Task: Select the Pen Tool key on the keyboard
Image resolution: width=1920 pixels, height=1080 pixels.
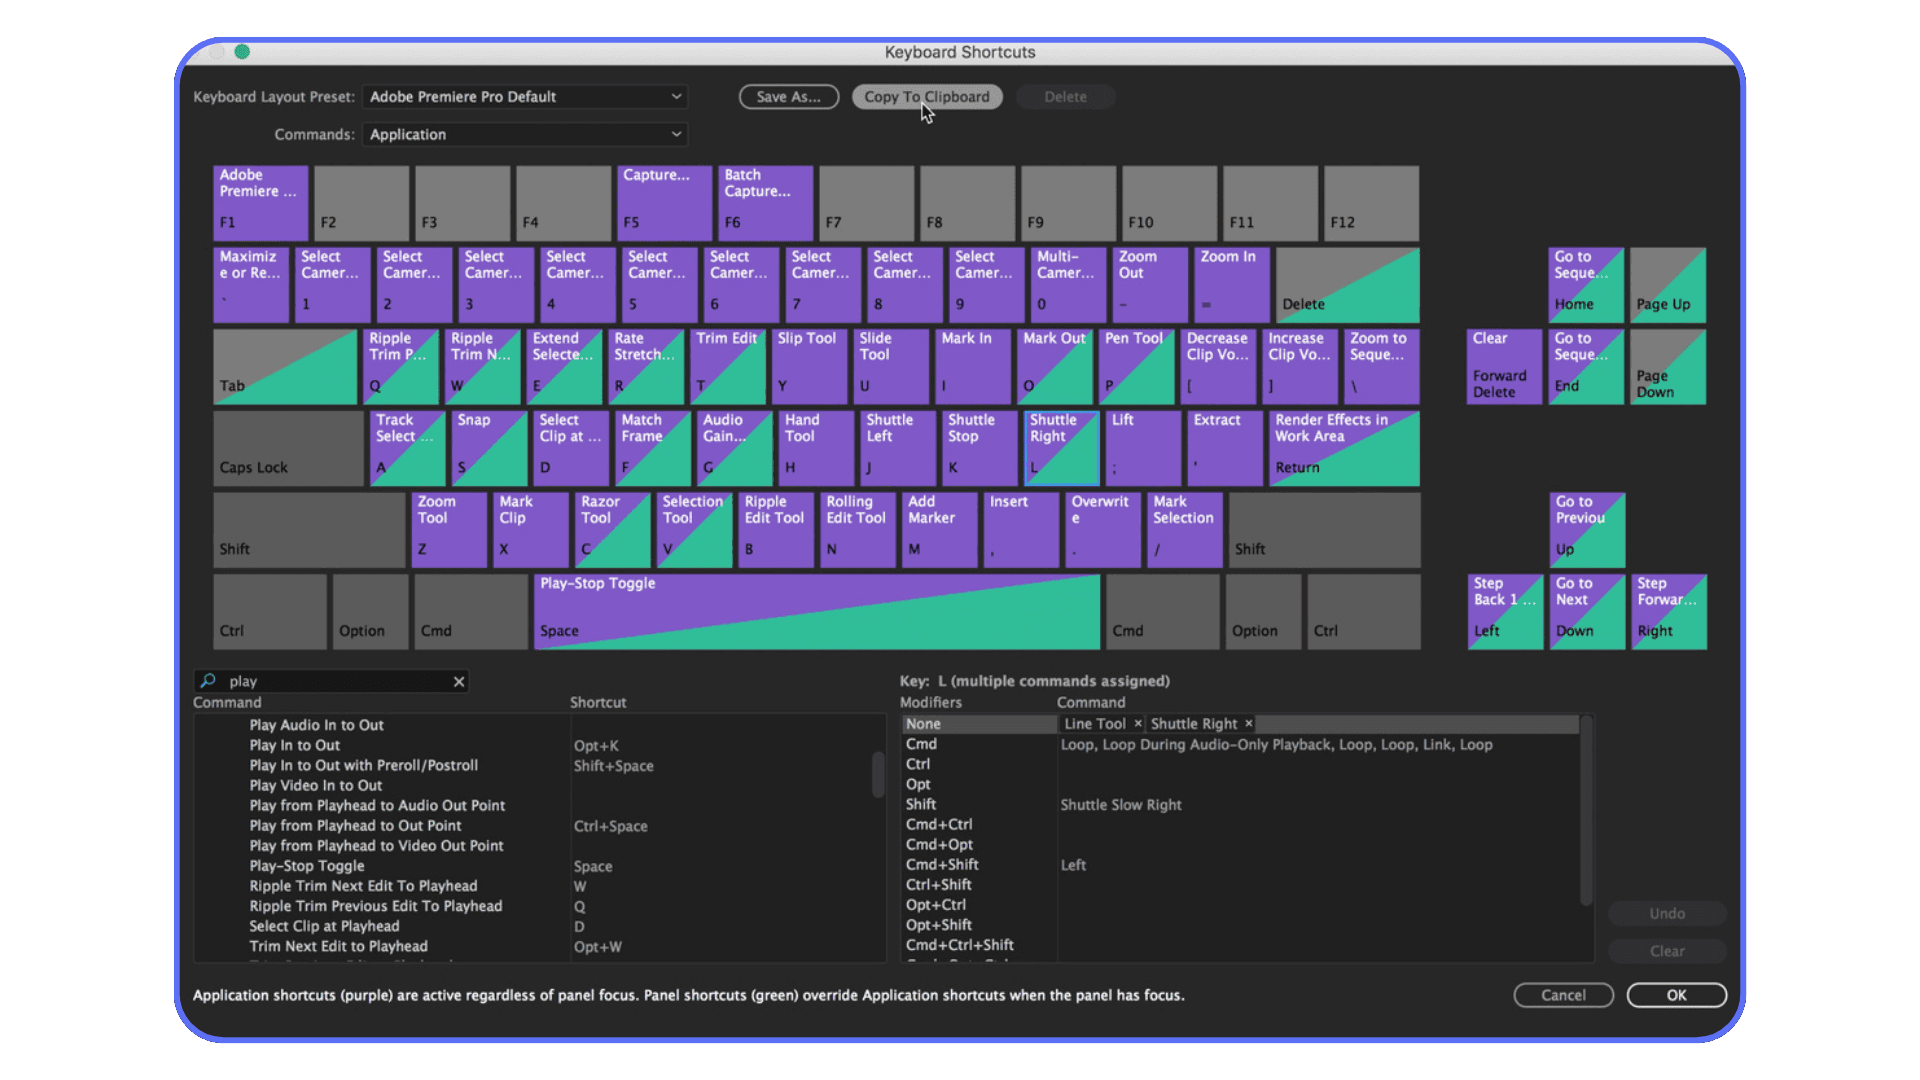Action: [x=1135, y=366]
